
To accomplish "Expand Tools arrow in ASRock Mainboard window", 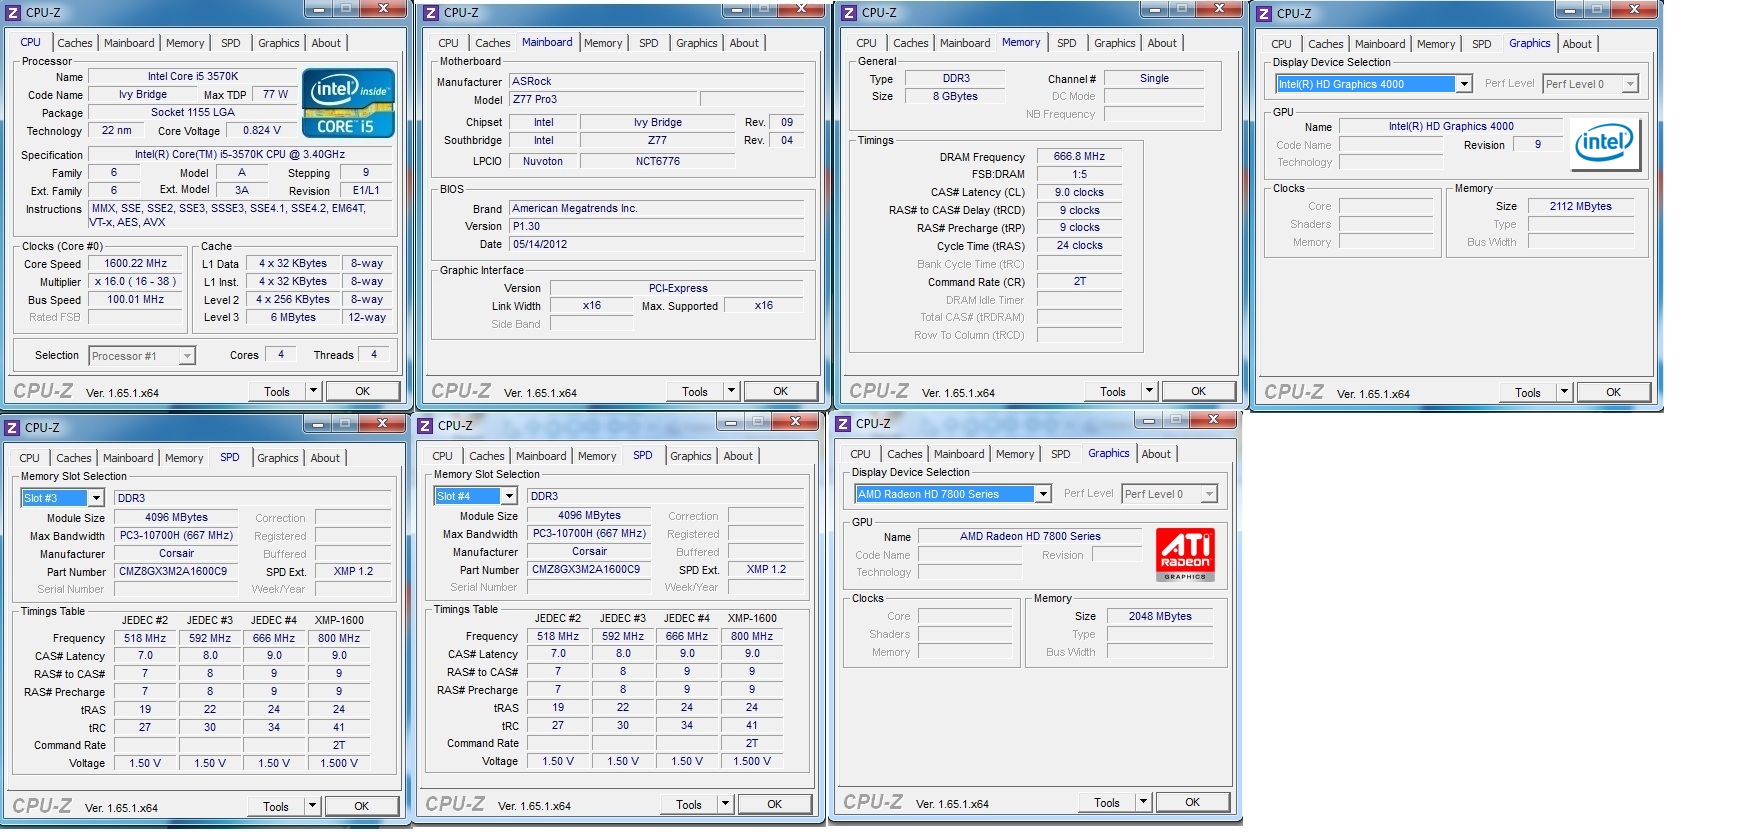I will click(x=731, y=392).
